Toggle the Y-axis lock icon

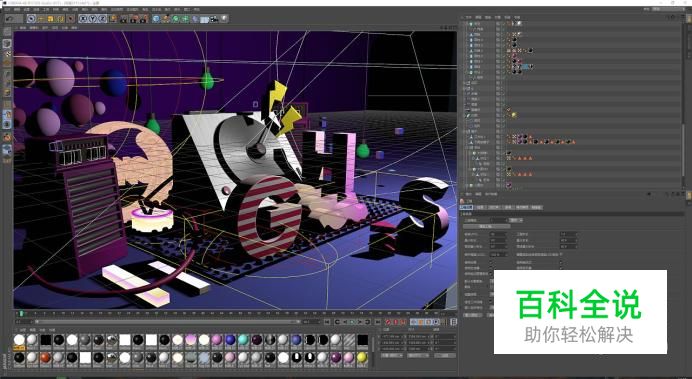coord(93,19)
